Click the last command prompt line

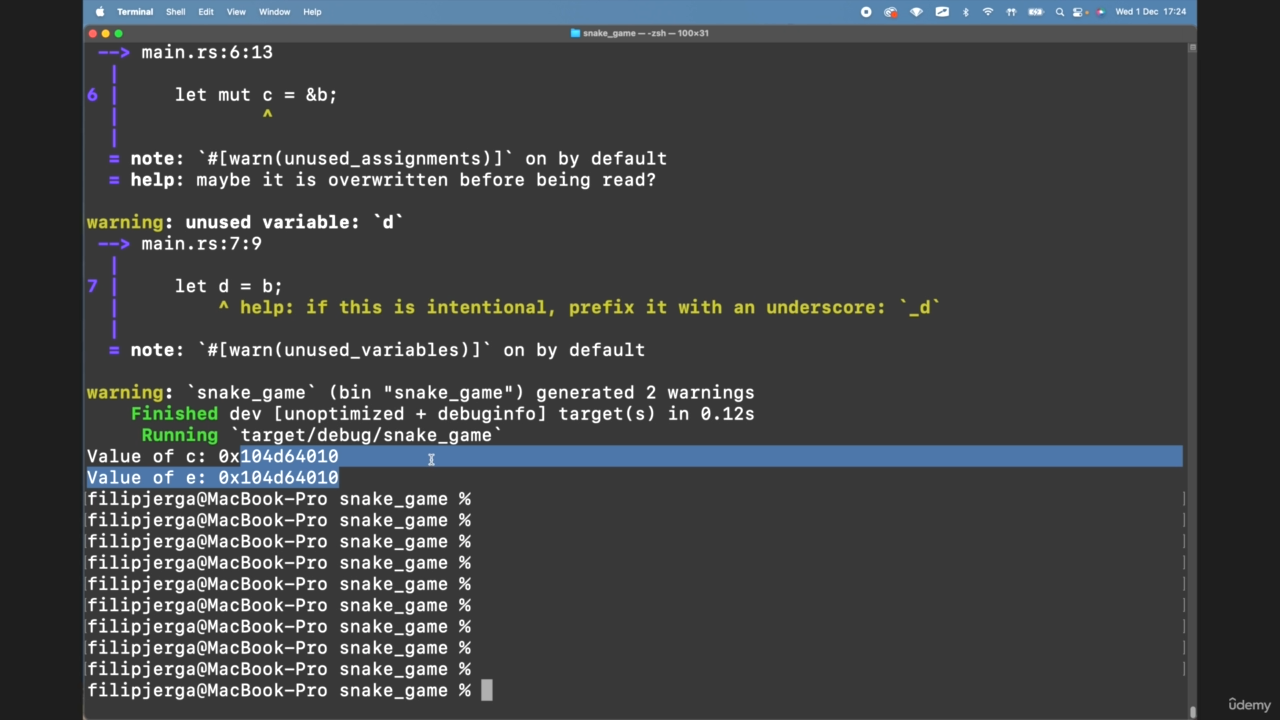[x=280, y=691]
